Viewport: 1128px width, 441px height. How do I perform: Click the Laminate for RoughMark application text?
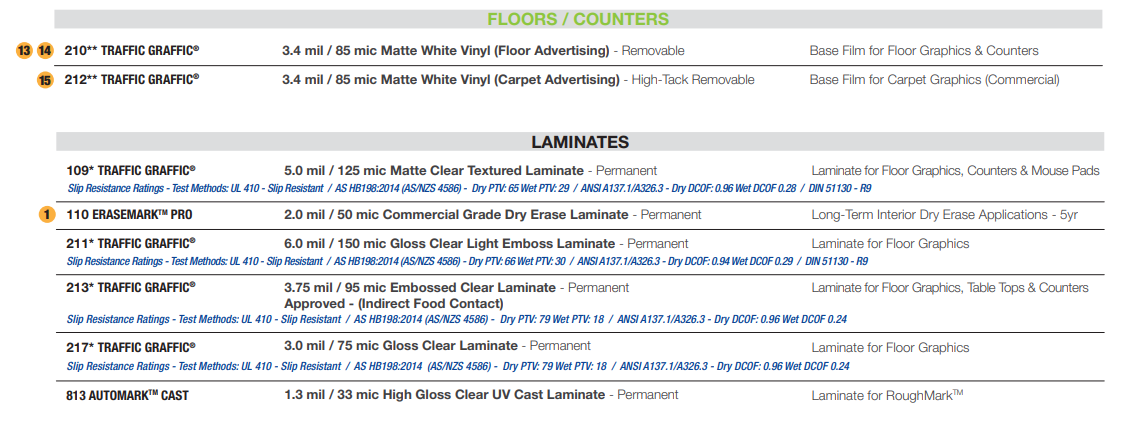pos(887,395)
